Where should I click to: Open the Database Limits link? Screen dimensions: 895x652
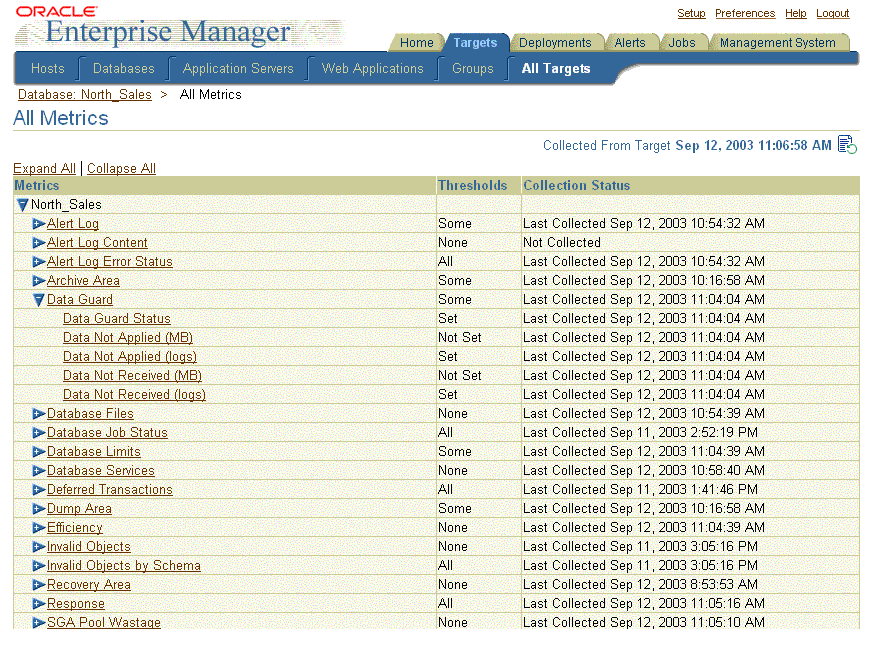tap(94, 452)
